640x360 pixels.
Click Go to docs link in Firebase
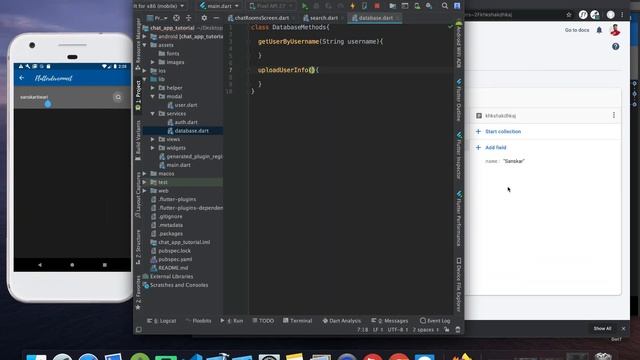click(577, 30)
